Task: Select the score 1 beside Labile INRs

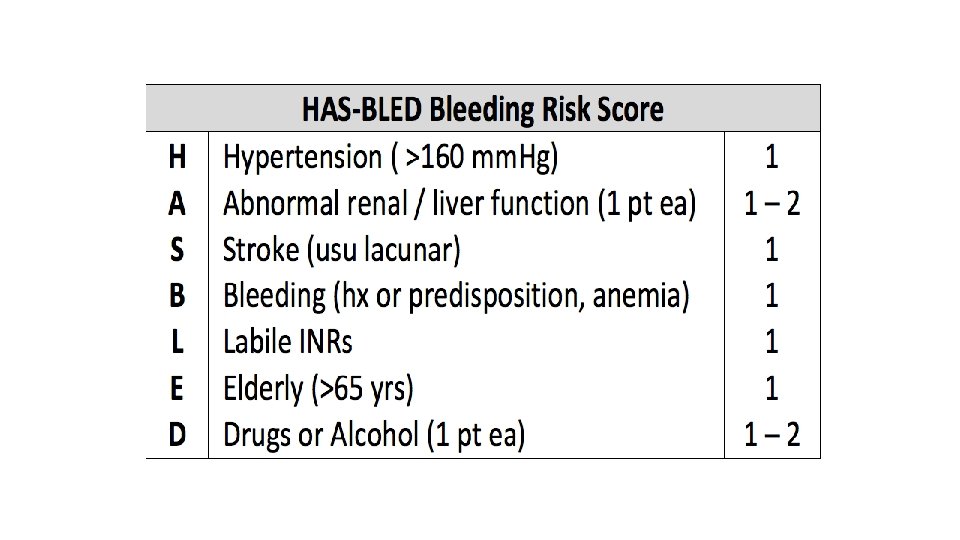Action: pyautogui.click(x=771, y=343)
